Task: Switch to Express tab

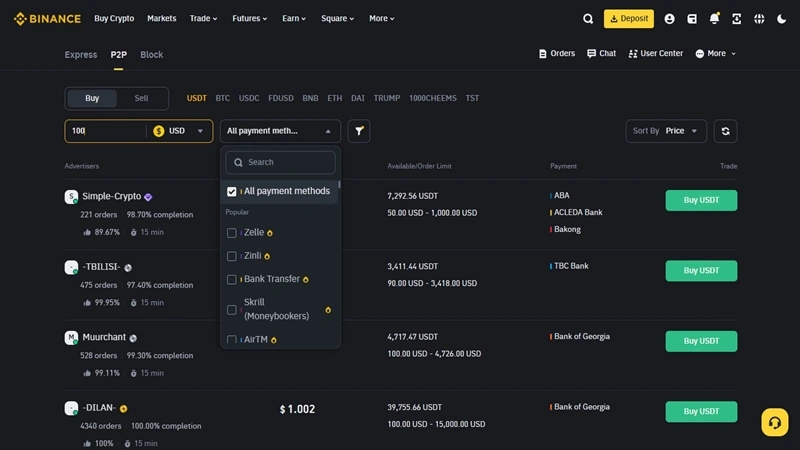Action: pos(81,55)
